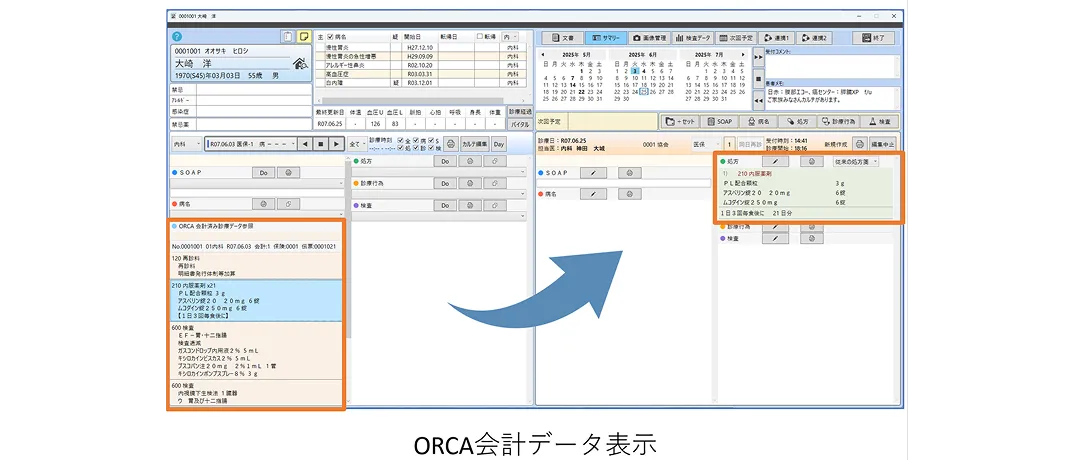Click print icon in right 処方 row
1074x460 pixels.
[x=812, y=162]
